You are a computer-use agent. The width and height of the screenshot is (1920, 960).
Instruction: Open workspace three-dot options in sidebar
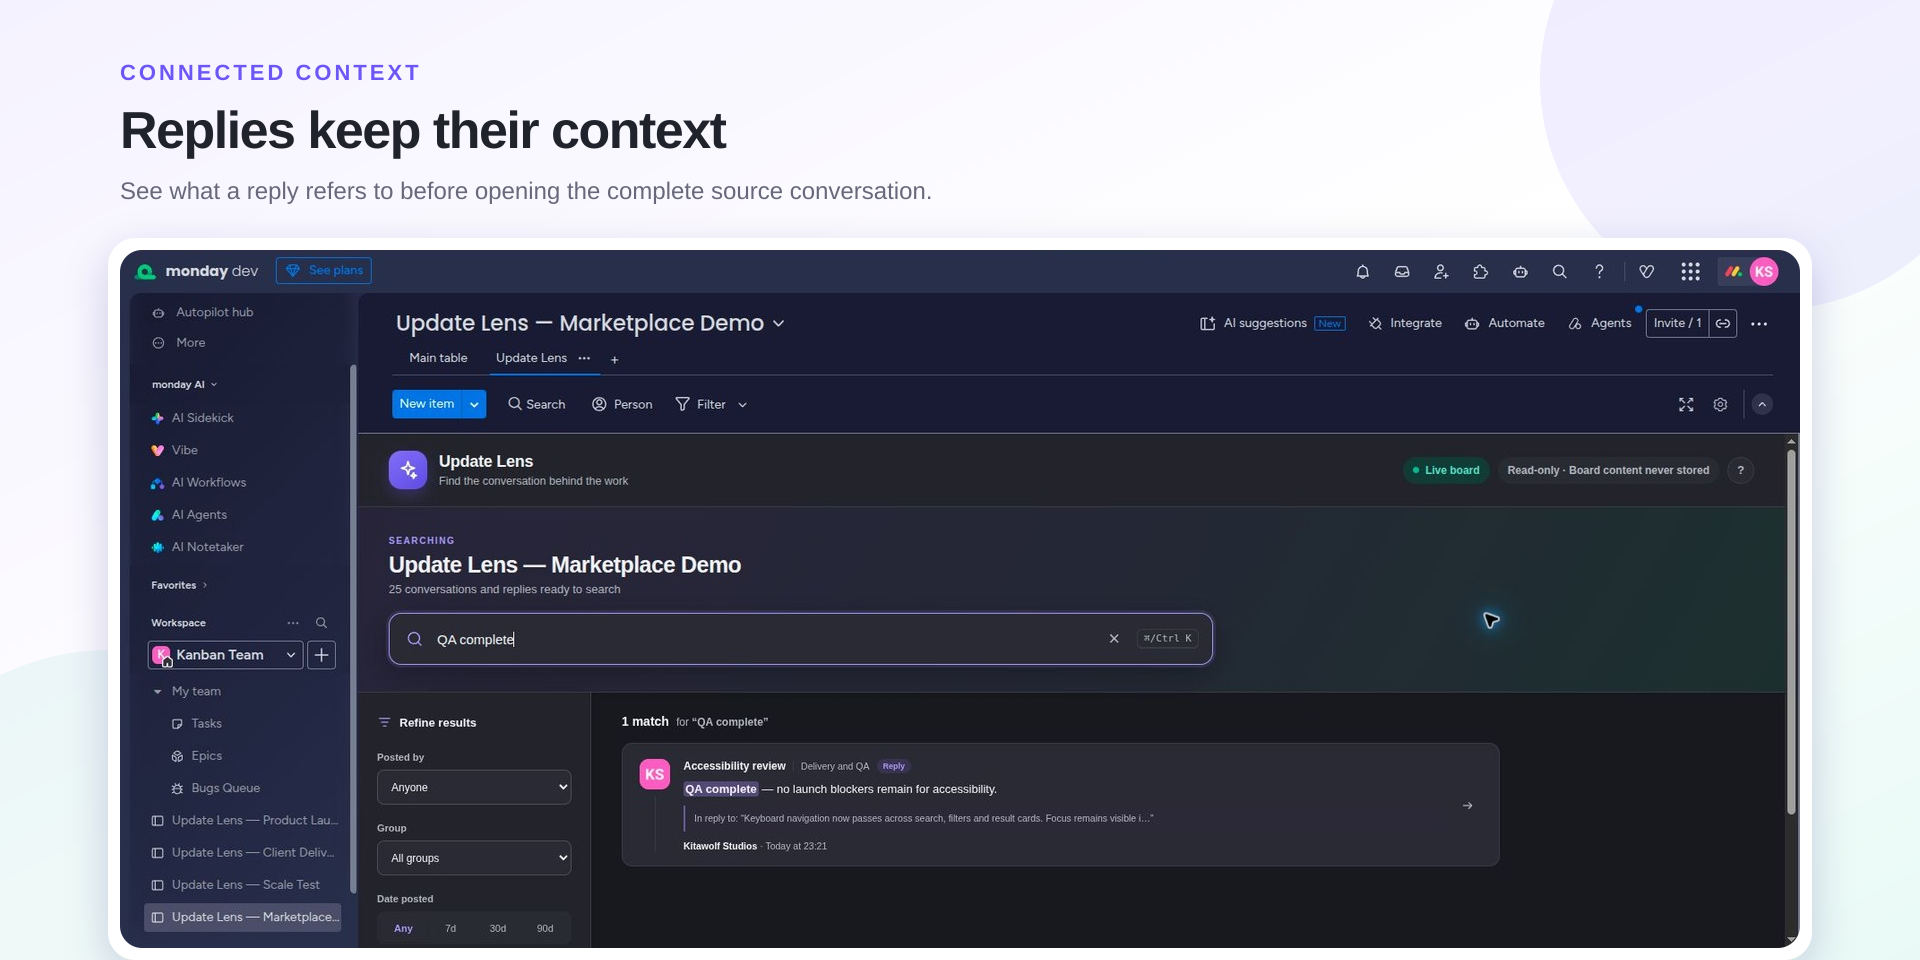click(293, 623)
